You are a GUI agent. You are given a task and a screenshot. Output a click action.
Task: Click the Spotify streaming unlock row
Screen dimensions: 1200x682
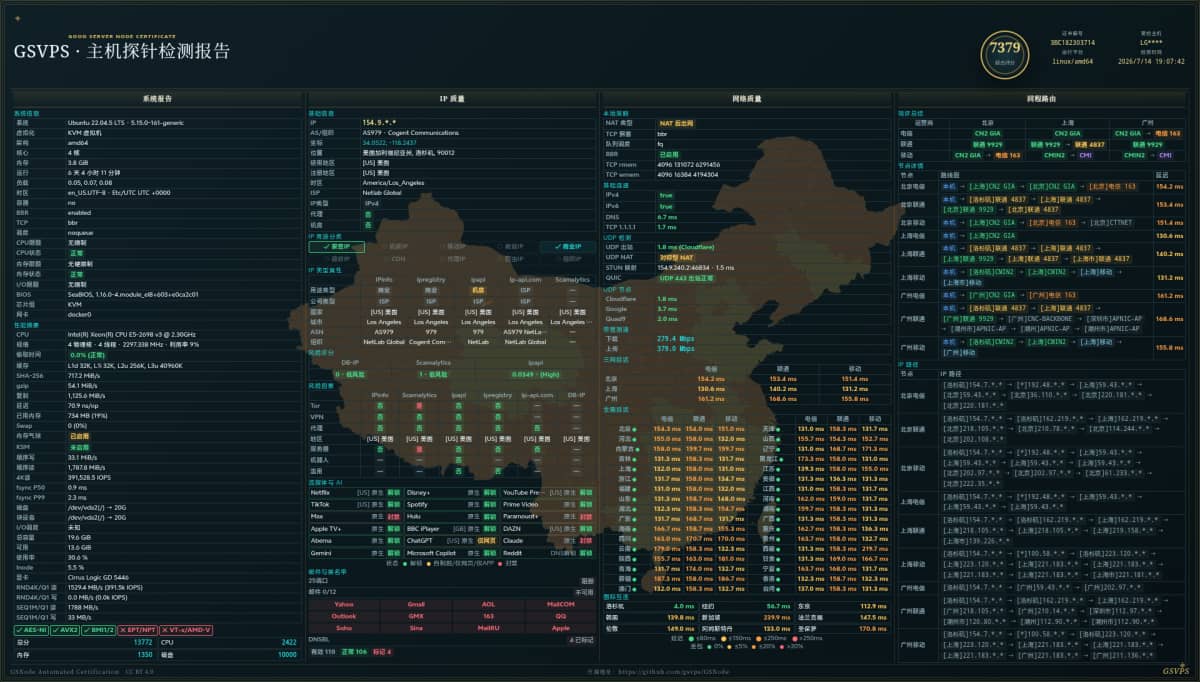[451, 504]
